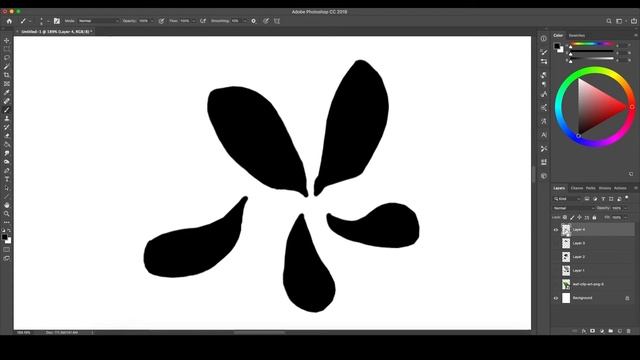Screen dimensions: 640x360
Task: Select the Move tool
Action: point(7,40)
